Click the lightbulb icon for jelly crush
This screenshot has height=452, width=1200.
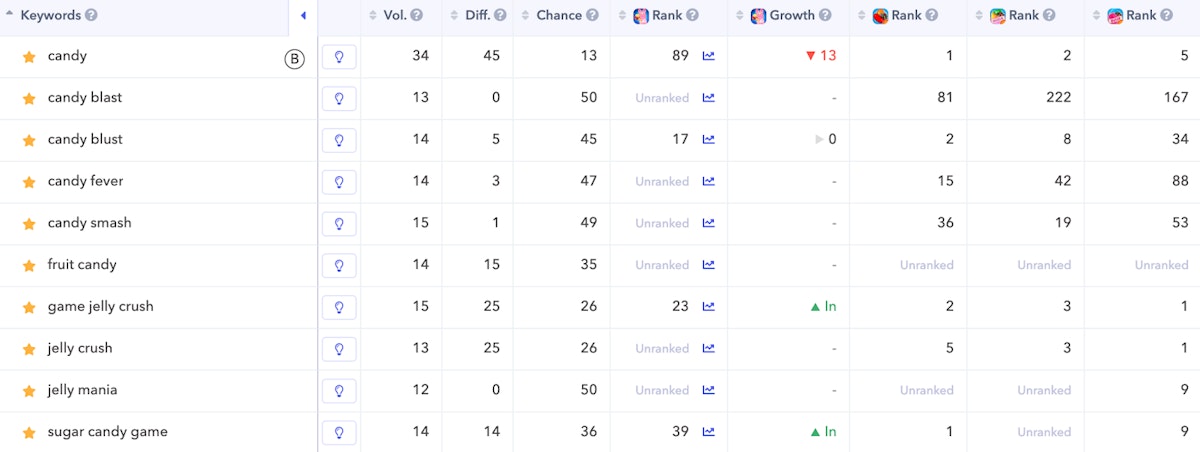pyautogui.click(x=339, y=349)
